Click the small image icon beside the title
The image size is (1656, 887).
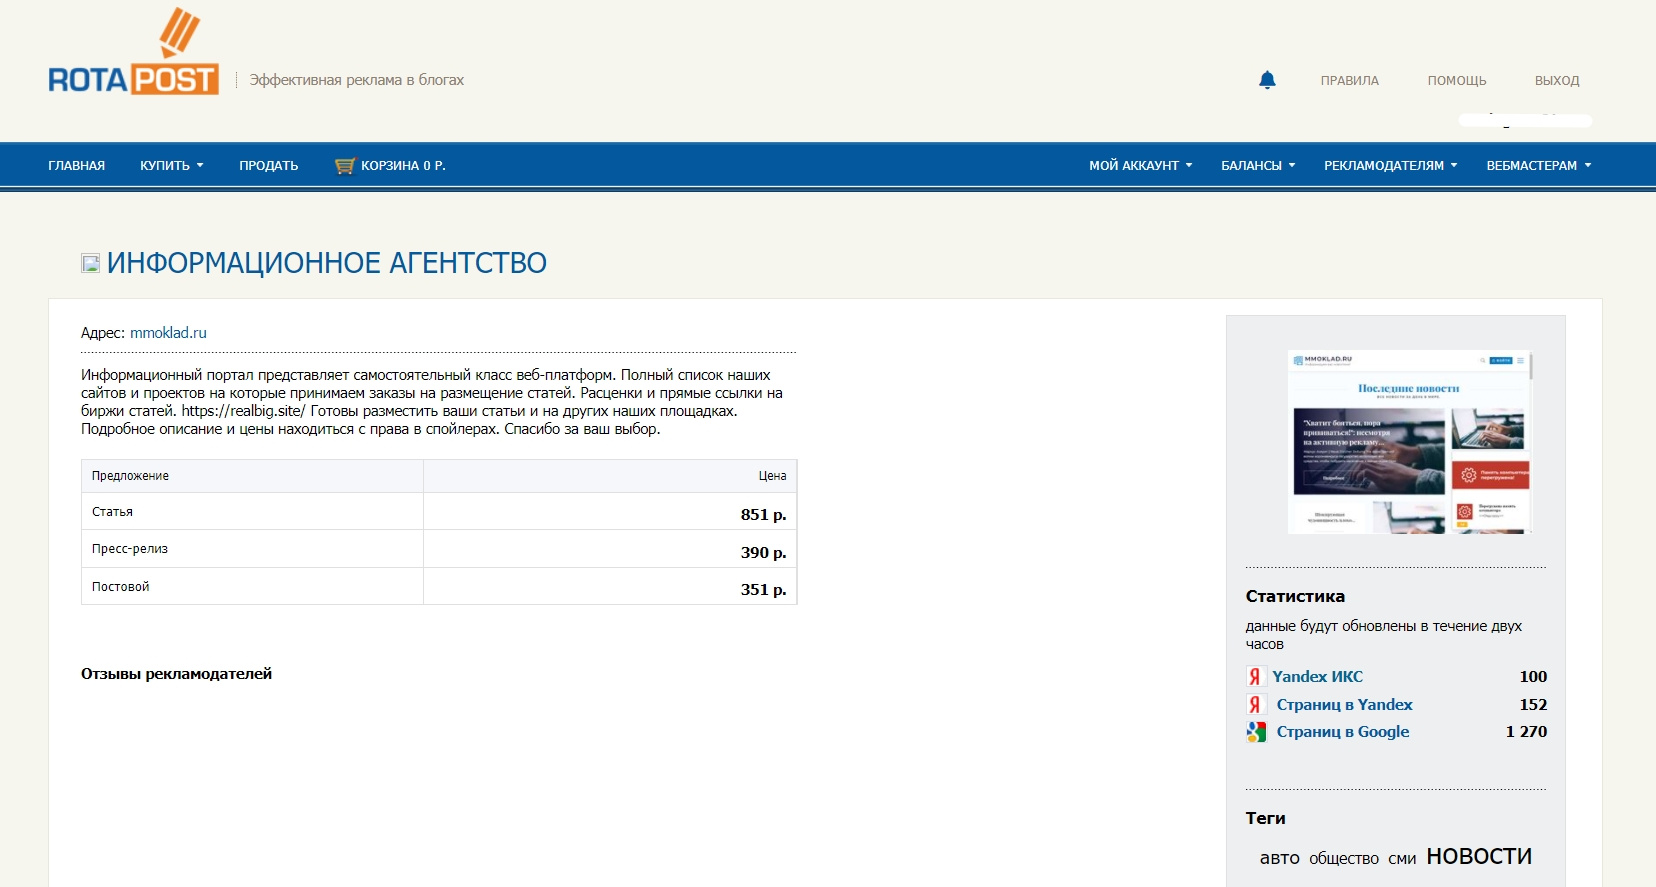click(x=90, y=263)
